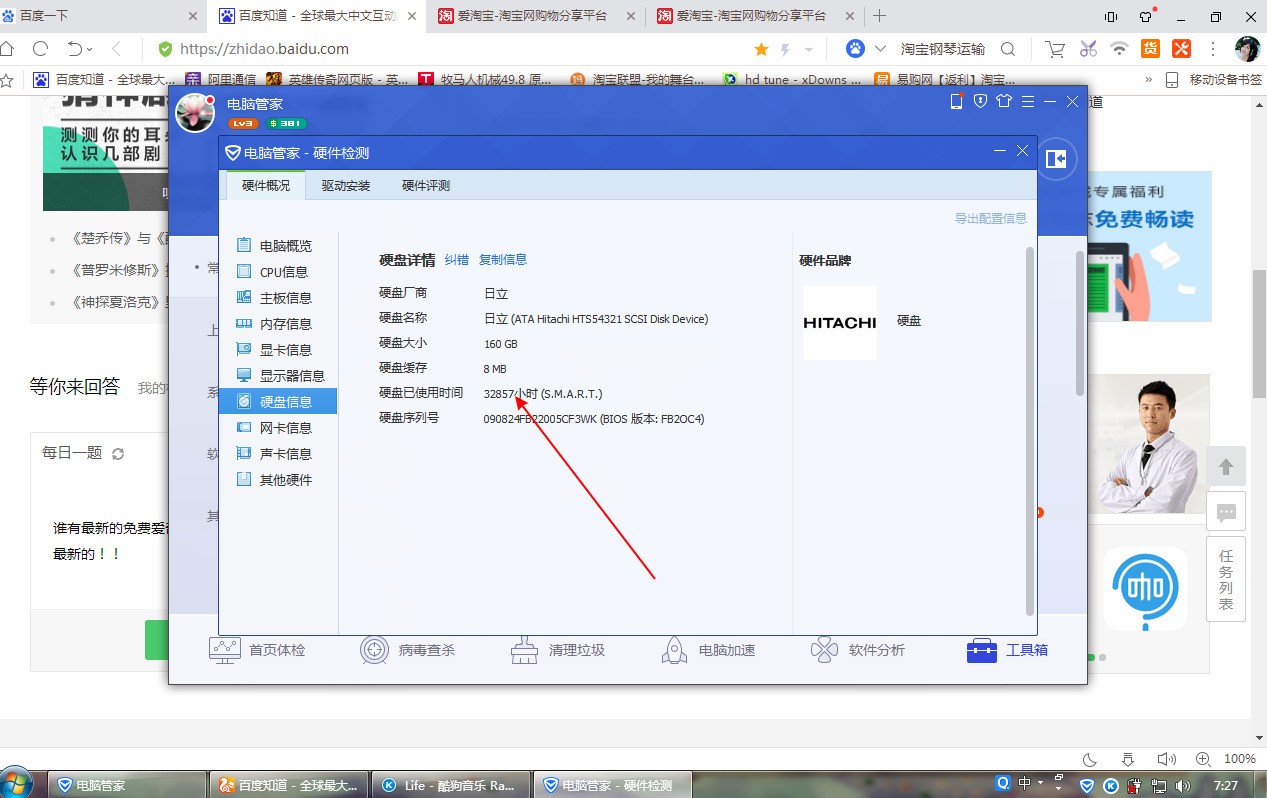The height and width of the screenshot is (798, 1267).
Task: Click 复制信息 to copy hardware details
Action: point(502,259)
